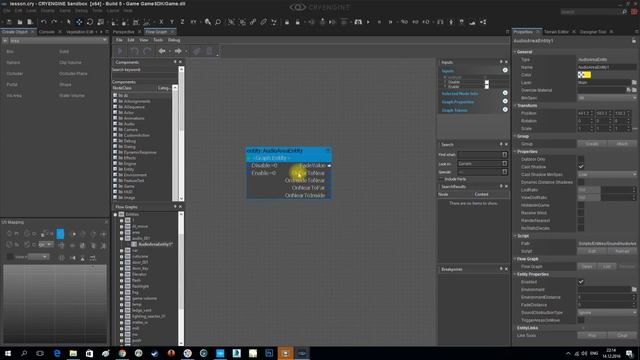The height and width of the screenshot is (360, 640).
Task: Click the Undo icon in main toolbar
Action: [44, 22]
